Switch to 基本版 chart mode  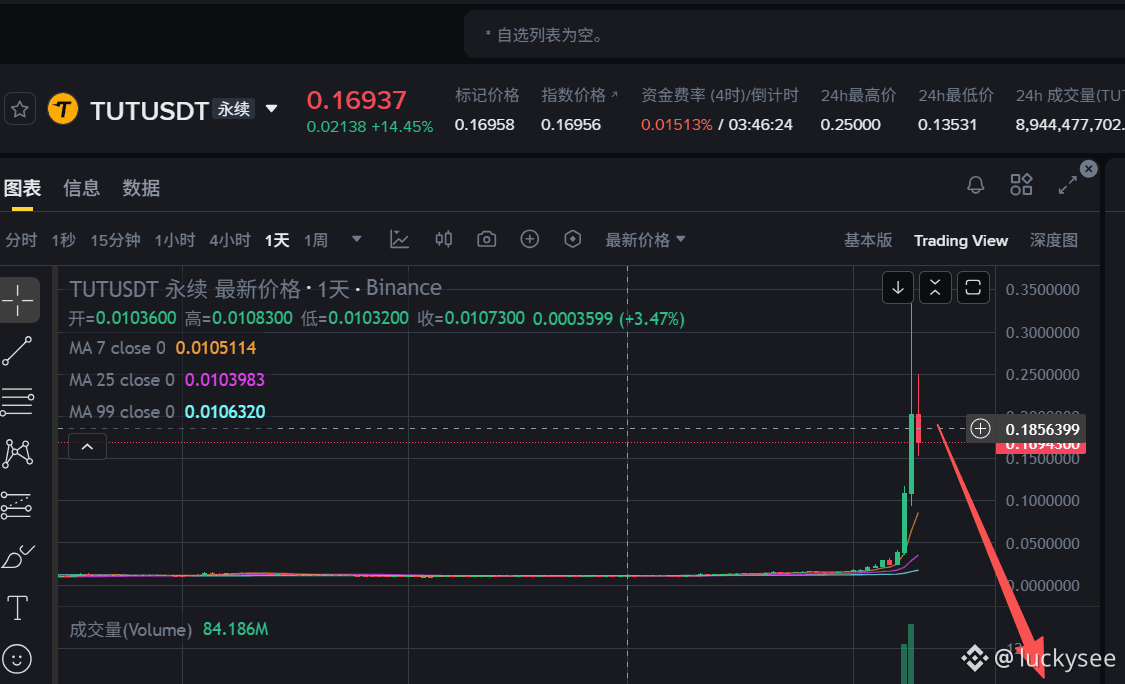[x=868, y=240]
